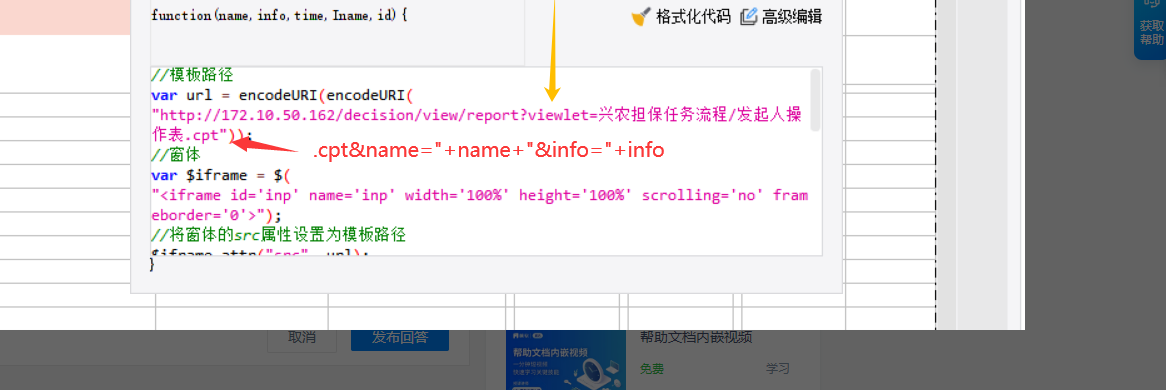Open the 帮助文档内嵌视频 course thumbnail
The image size is (1166, 390).
pyautogui.click(x=566, y=361)
